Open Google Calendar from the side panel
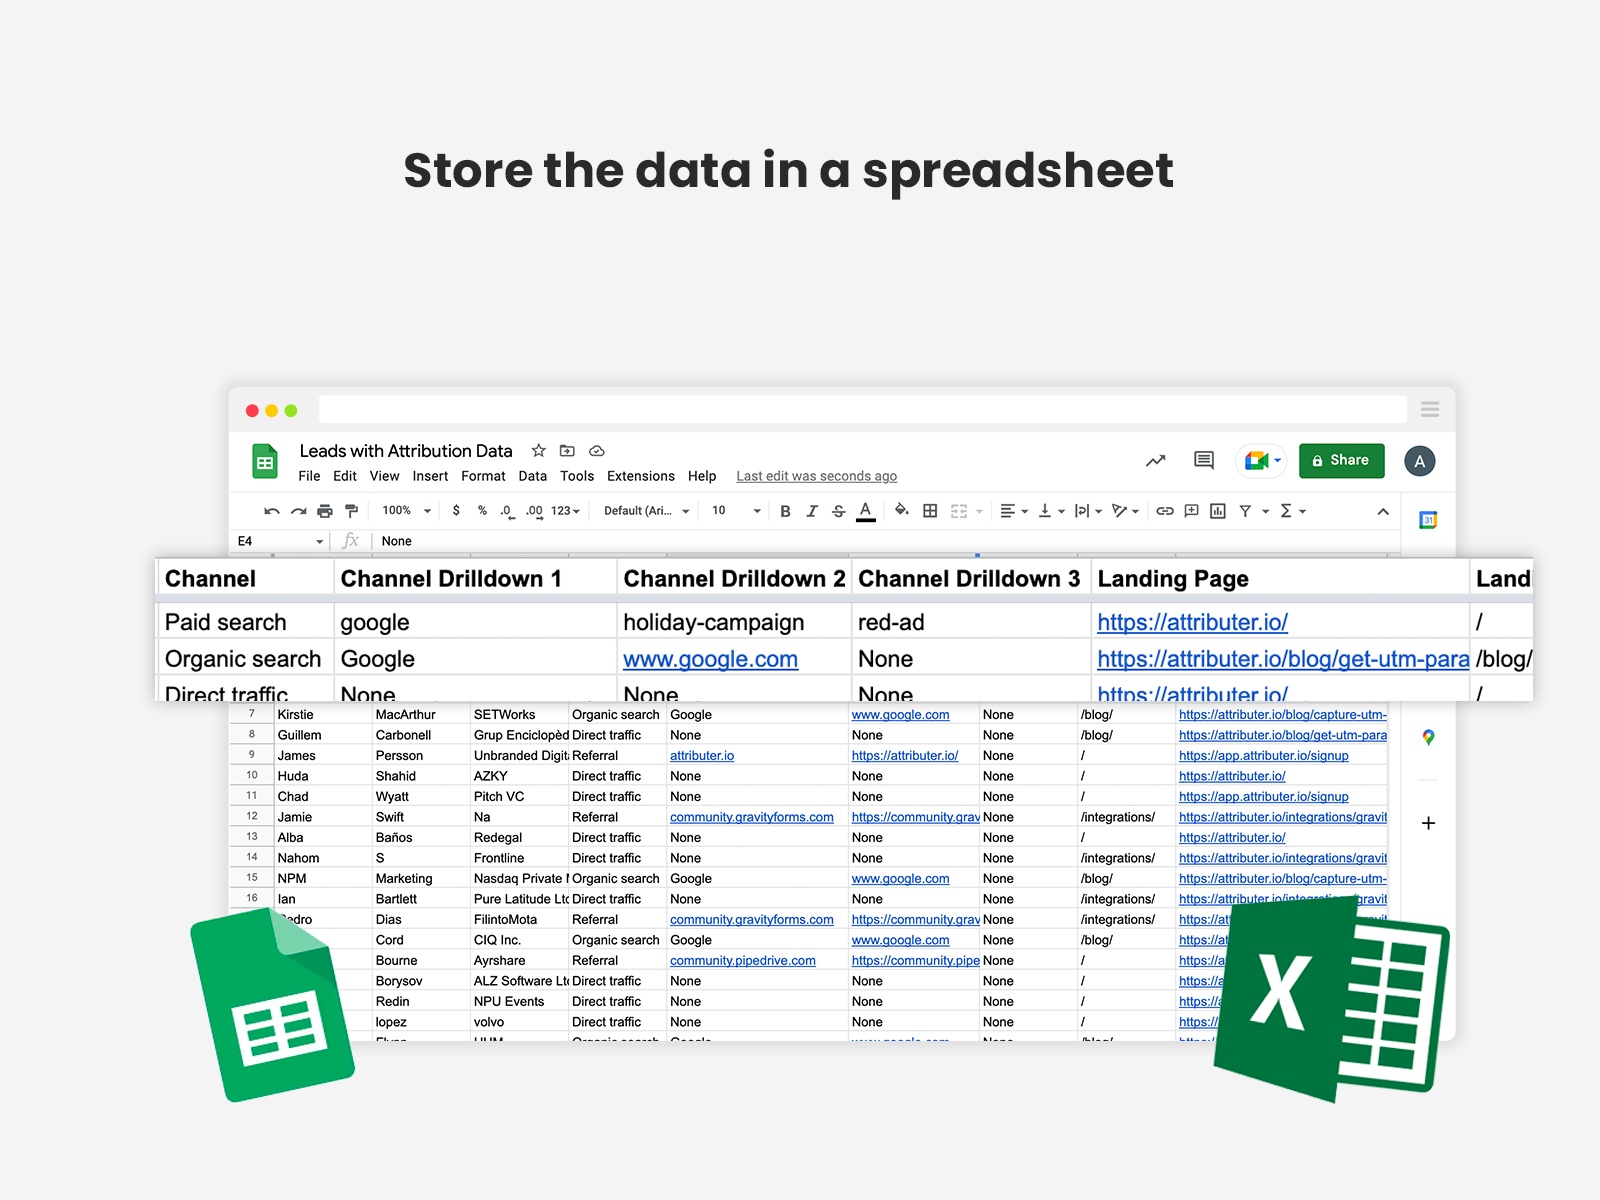Viewport: 1600px width, 1200px height. point(1430,519)
